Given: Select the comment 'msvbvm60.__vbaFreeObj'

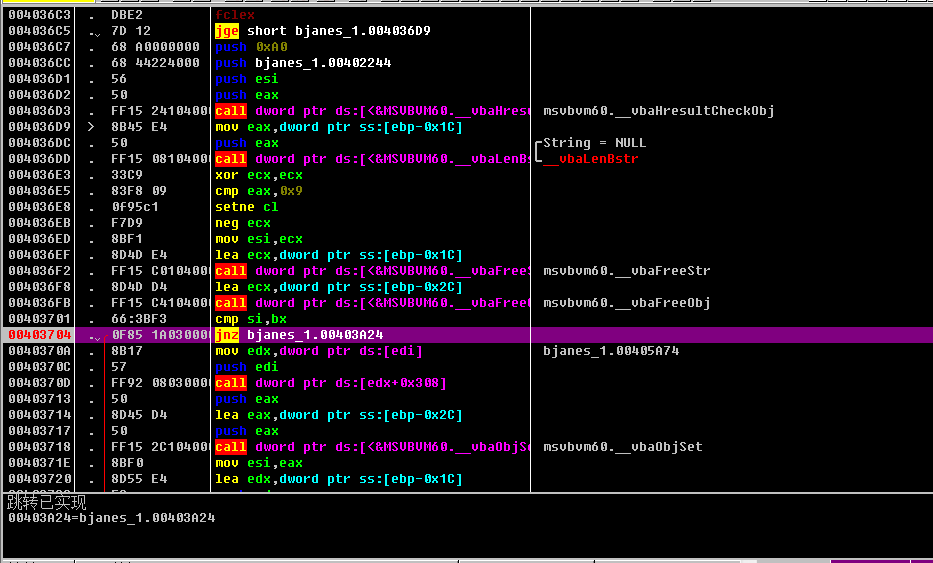Looking at the screenshot, I should tap(627, 304).
